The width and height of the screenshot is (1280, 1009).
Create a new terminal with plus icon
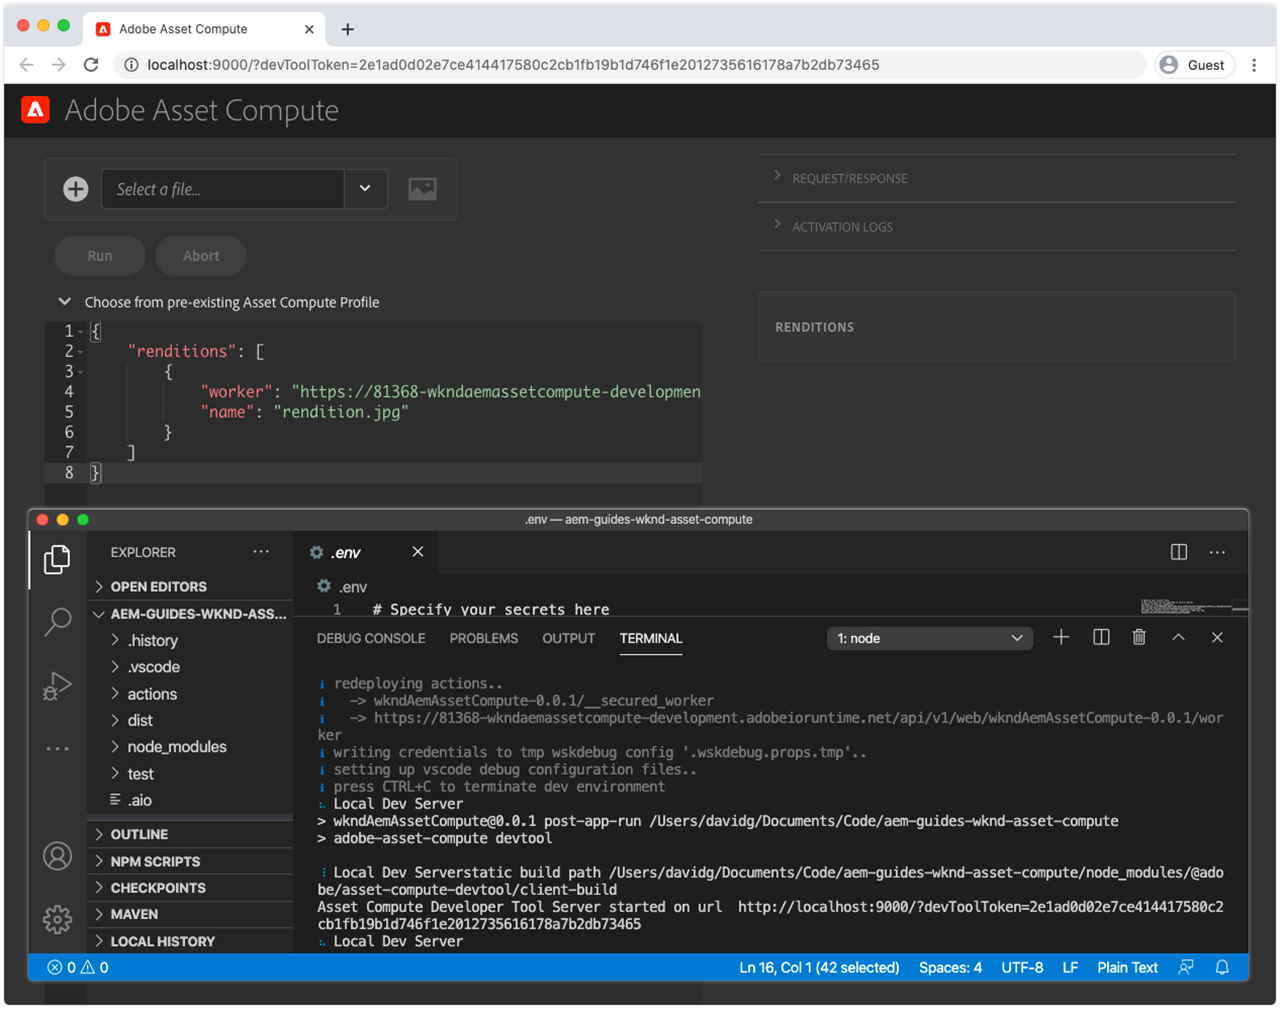coord(1061,638)
